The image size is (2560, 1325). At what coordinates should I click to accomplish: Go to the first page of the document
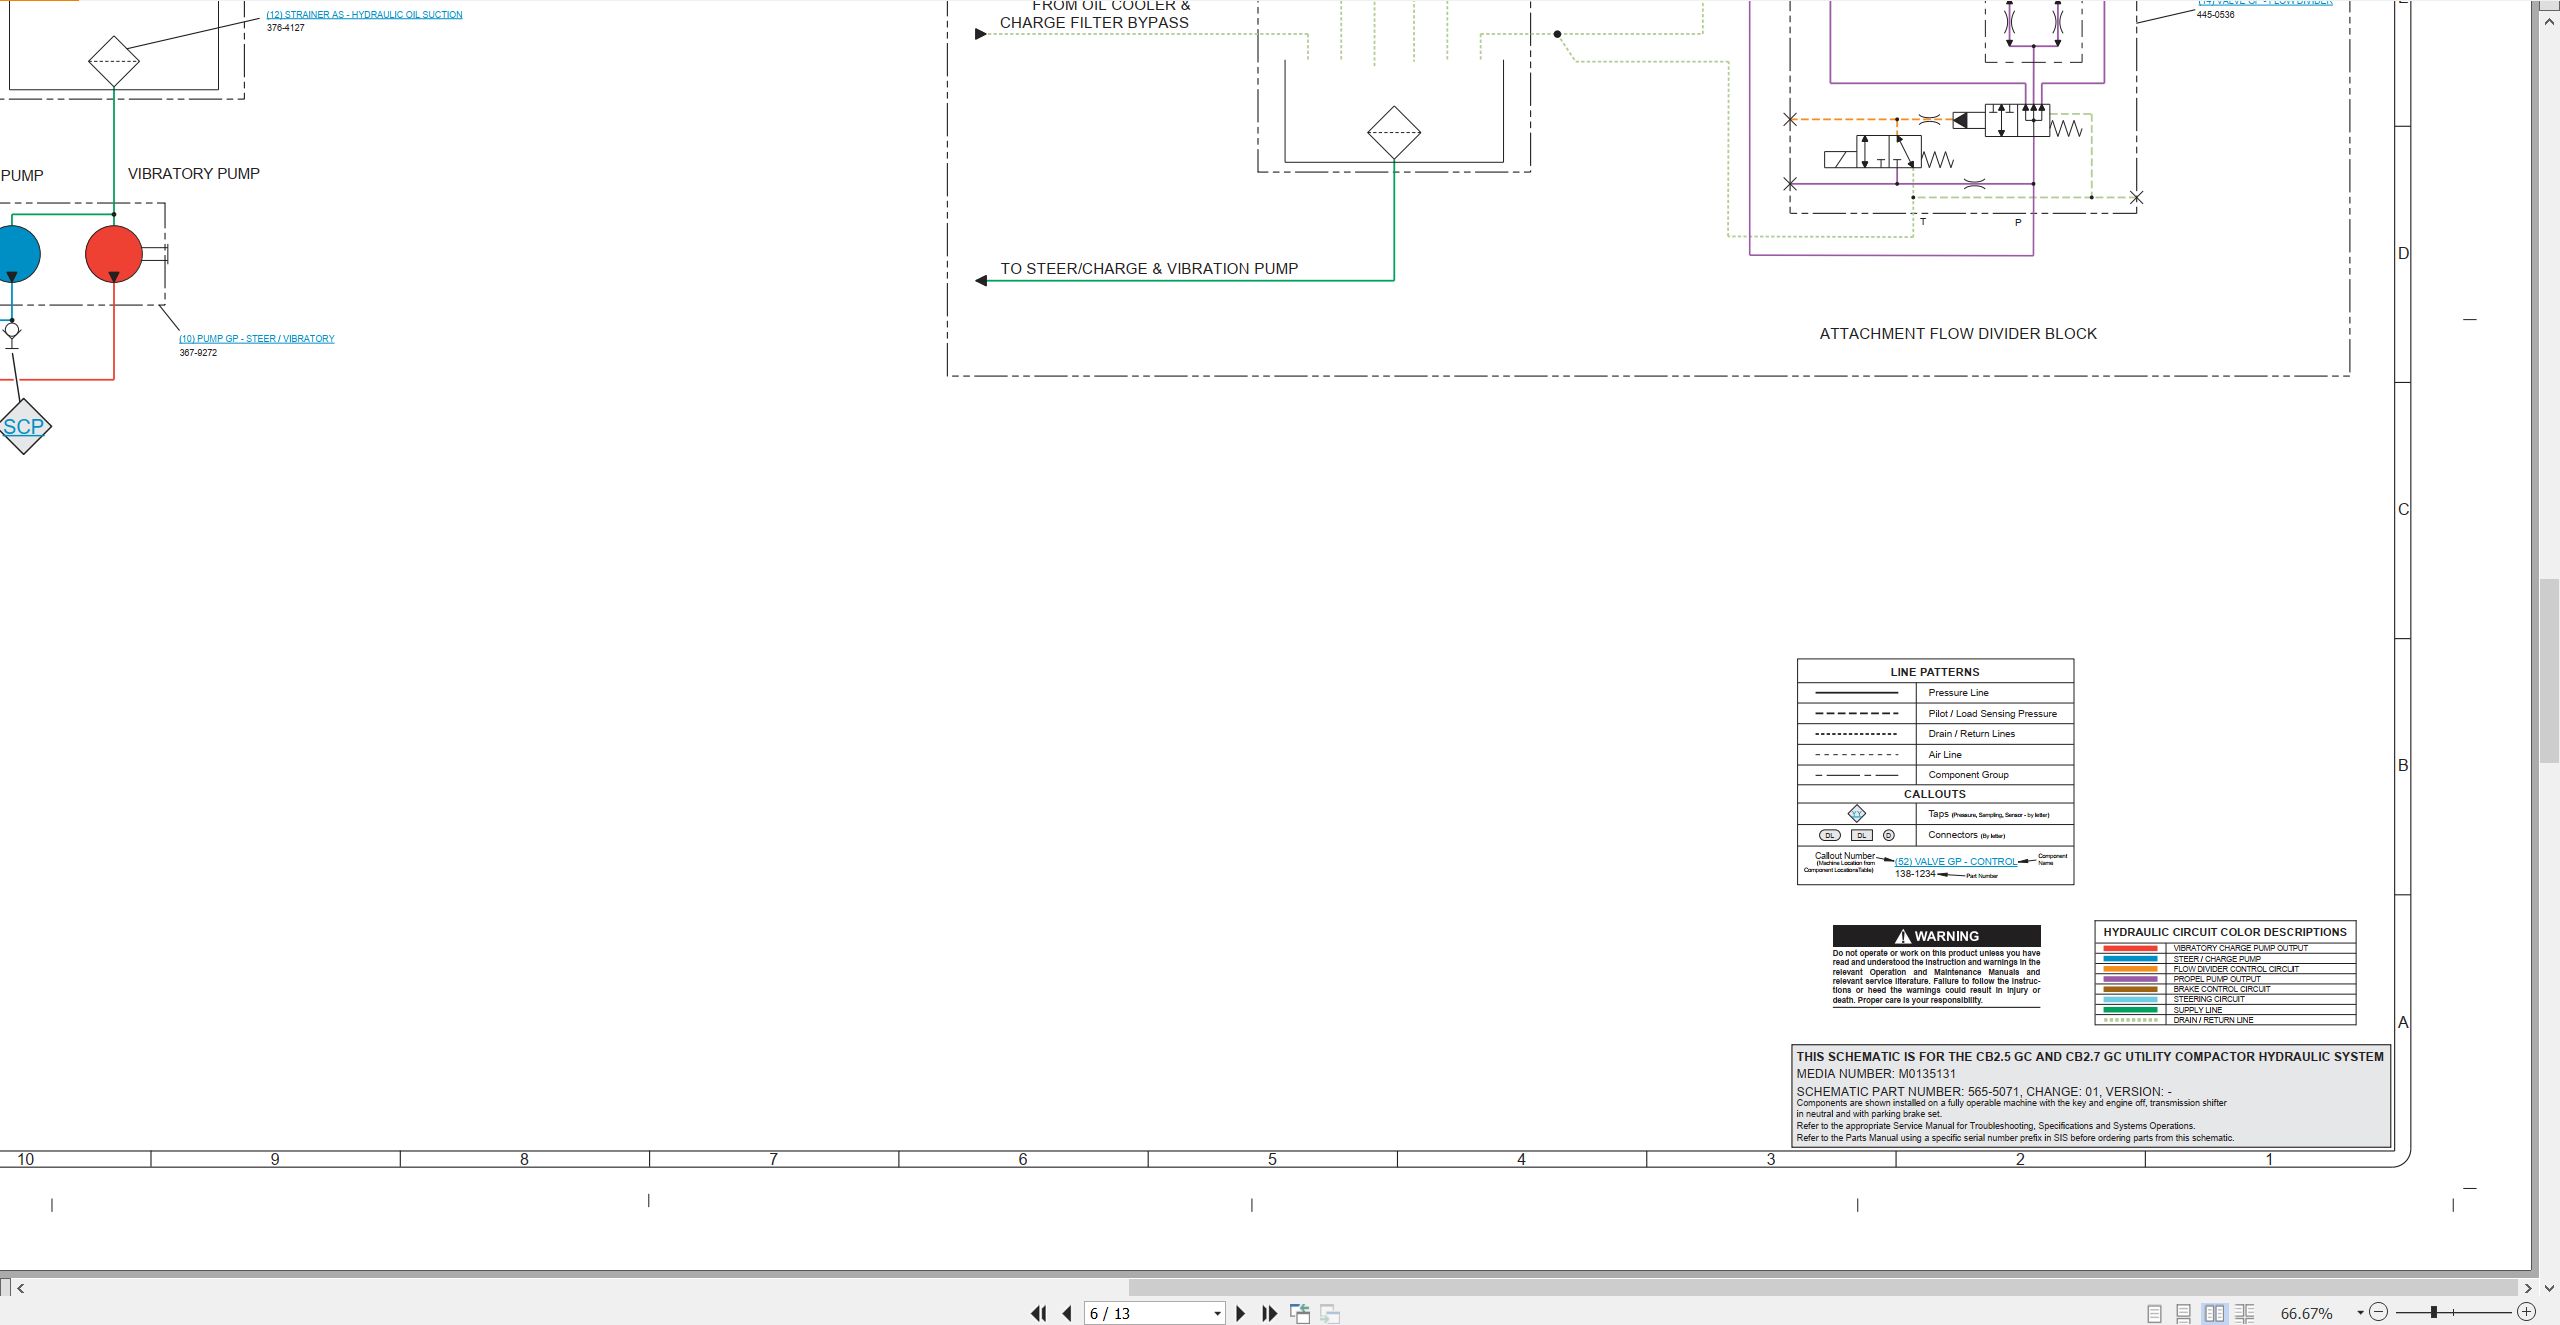1039,1313
